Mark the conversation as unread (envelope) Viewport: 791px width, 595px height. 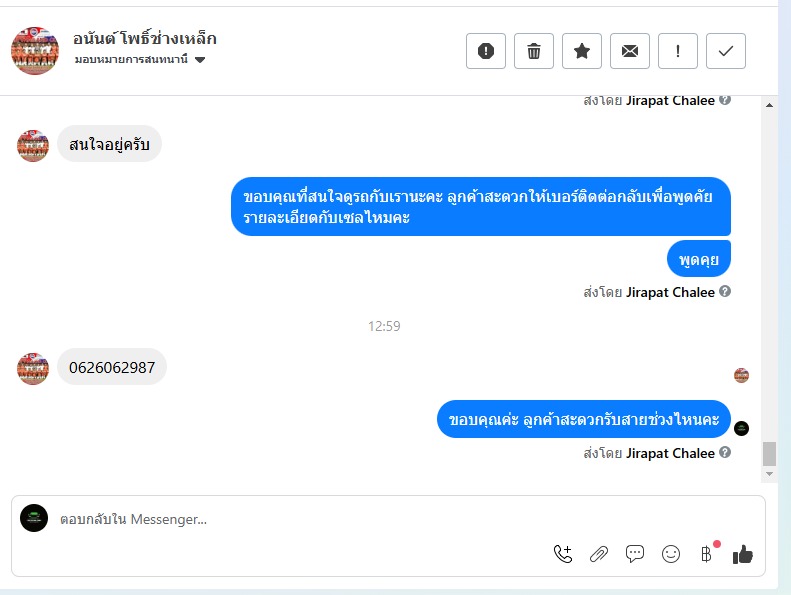[x=630, y=51]
